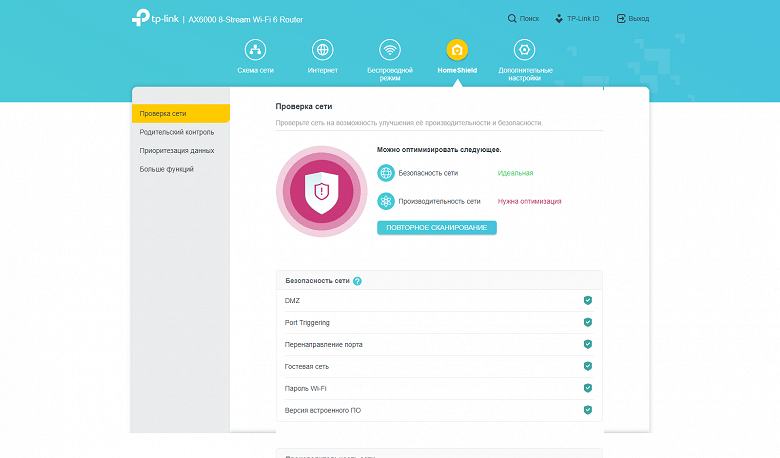Click the Гостевая сеть shield check status

[587, 366]
